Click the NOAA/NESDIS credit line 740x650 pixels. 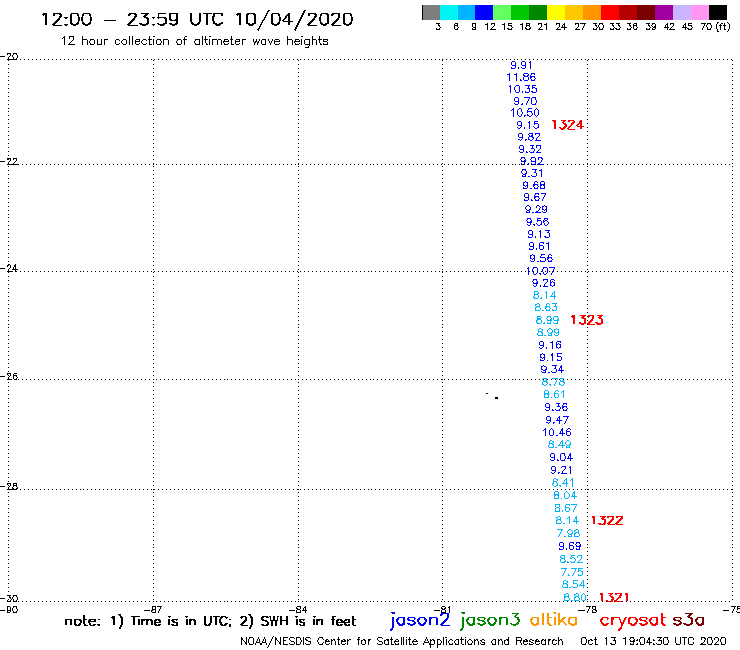tap(402, 642)
